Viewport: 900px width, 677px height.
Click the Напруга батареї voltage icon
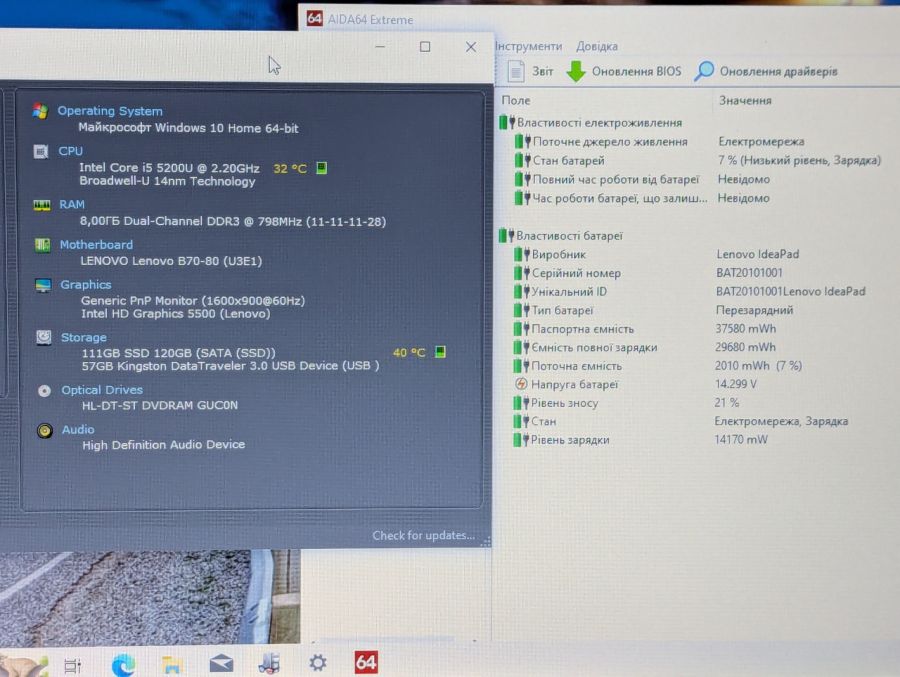[521, 384]
